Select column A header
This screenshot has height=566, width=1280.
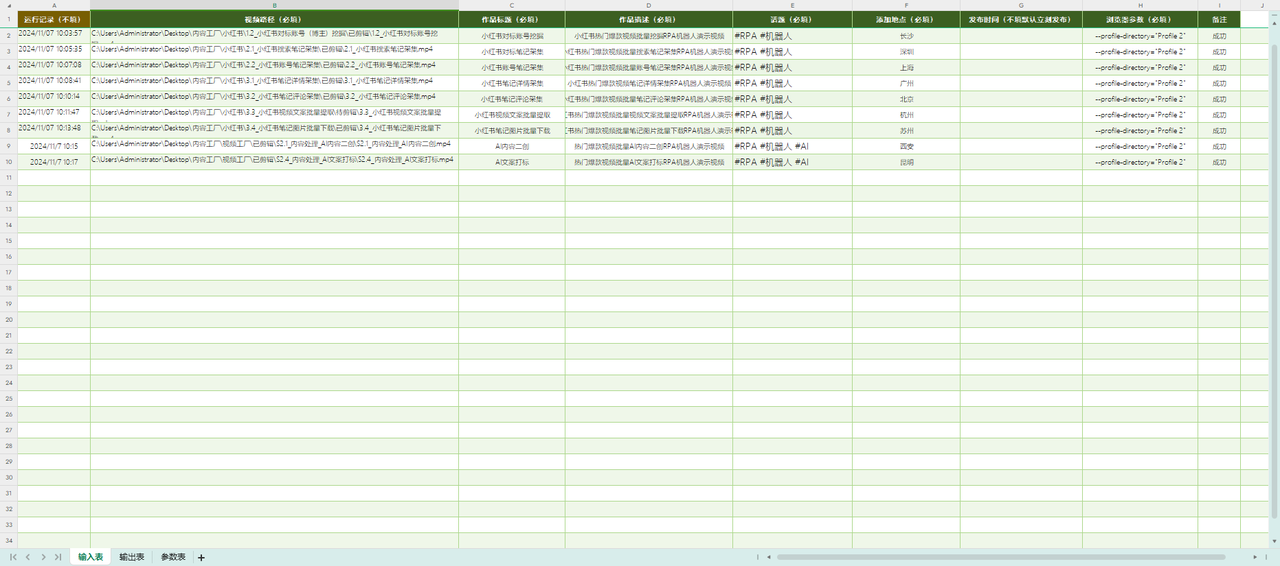(x=54, y=5)
